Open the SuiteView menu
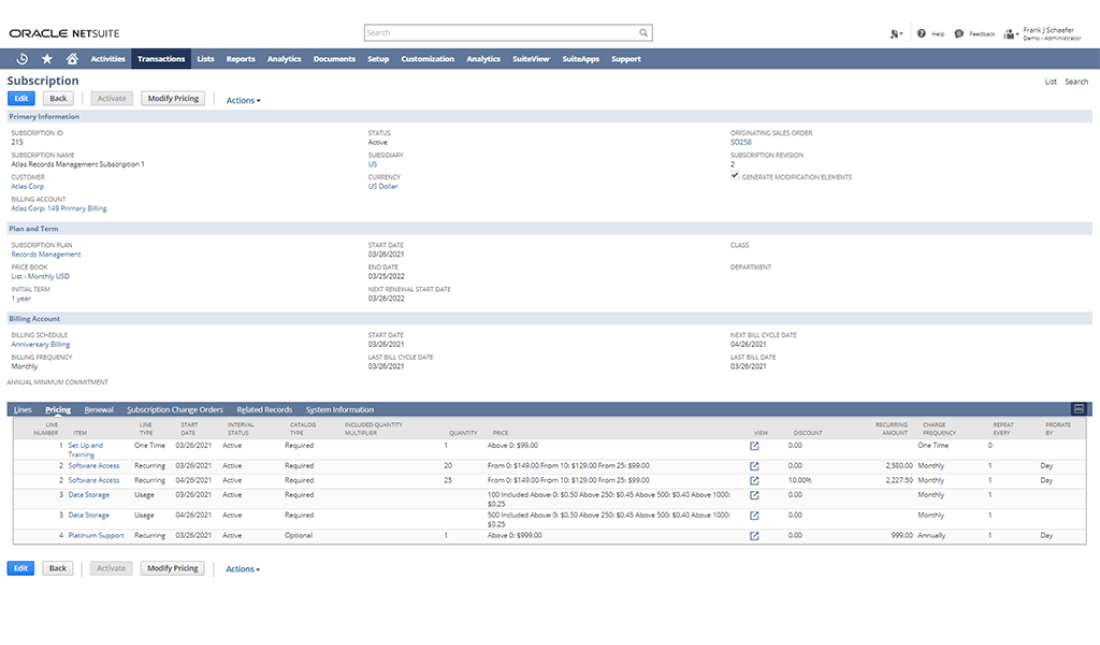 point(531,59)
